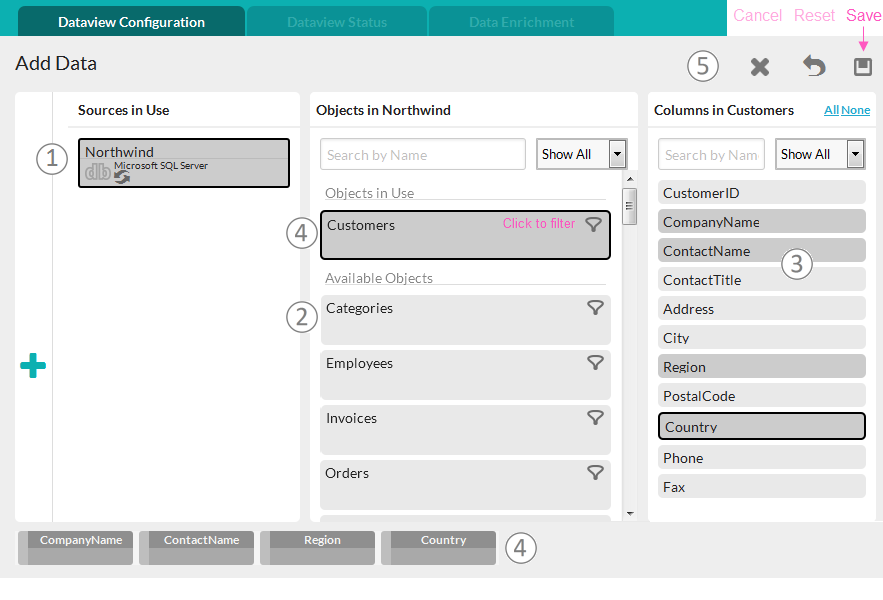The image size is (883, 600).
Task: Deselect the Country column
Action: pyautogui.click(x=761, y=426)
